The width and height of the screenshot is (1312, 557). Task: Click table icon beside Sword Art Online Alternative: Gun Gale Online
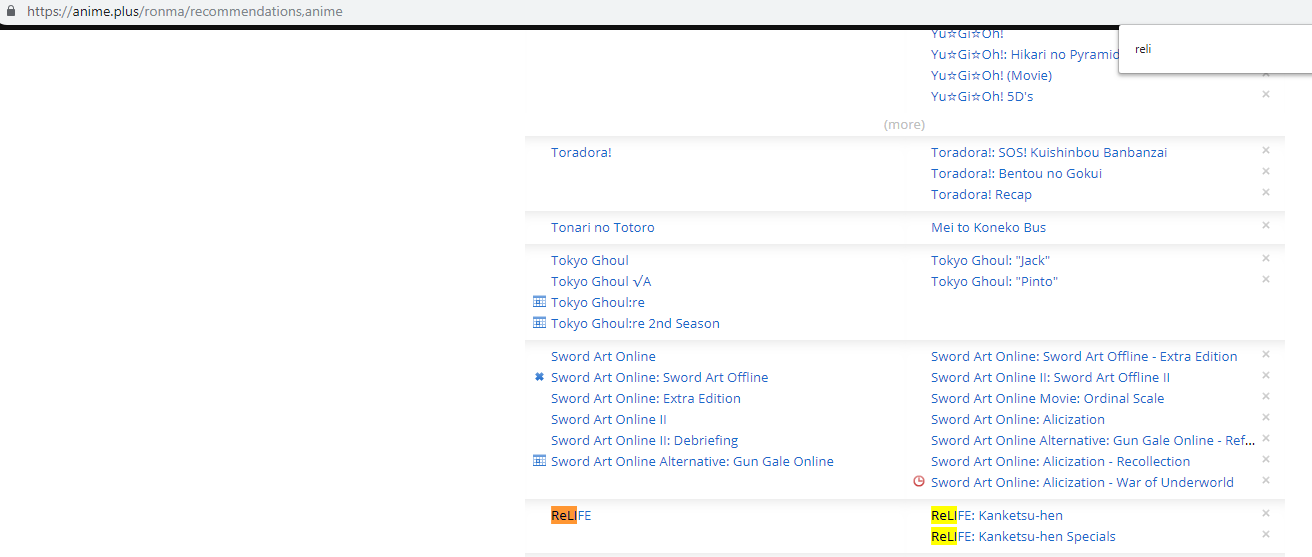pos(540,461)
